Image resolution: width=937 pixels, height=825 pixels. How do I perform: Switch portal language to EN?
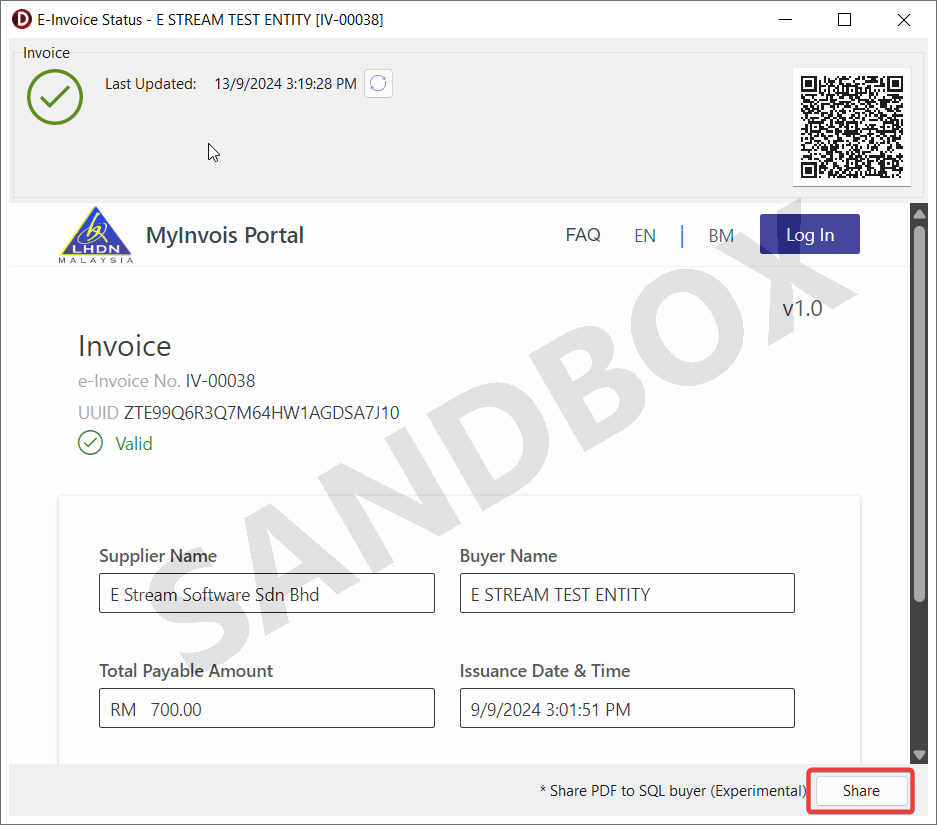[645, 236]
